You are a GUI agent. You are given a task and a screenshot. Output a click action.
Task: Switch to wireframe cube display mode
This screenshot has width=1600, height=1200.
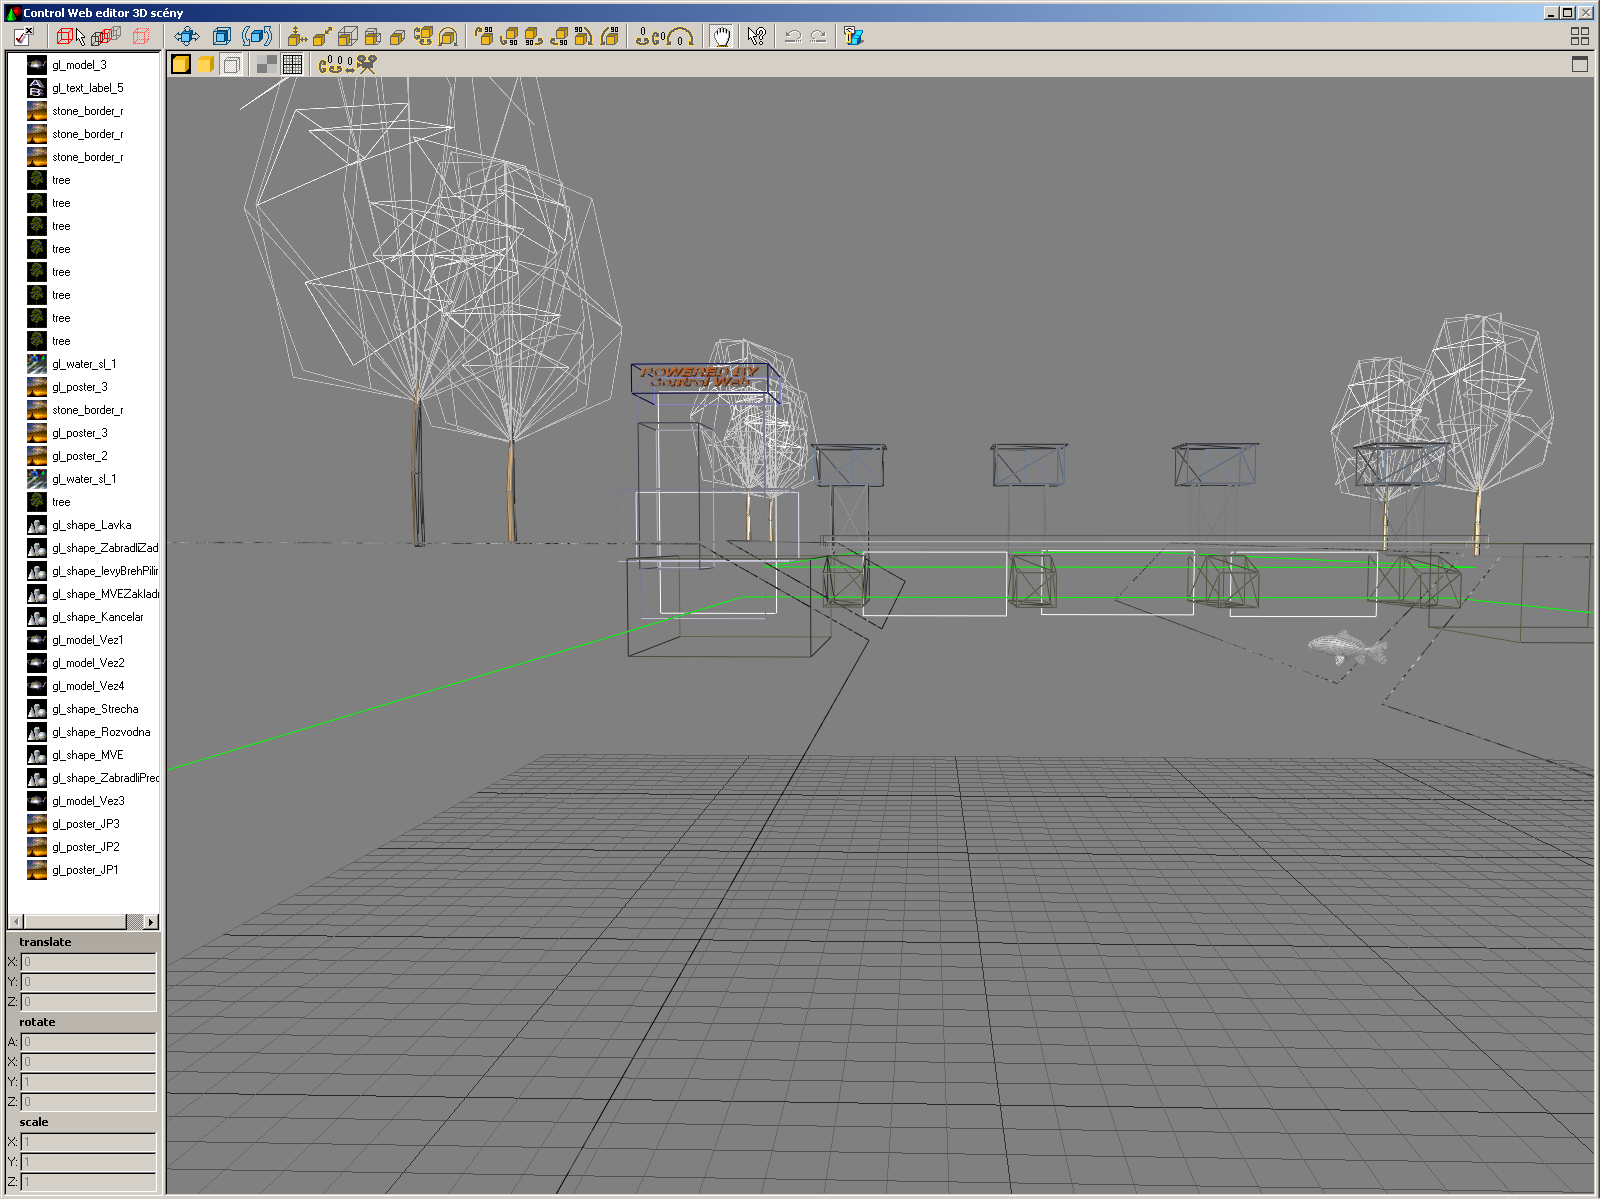click(231, 65)
